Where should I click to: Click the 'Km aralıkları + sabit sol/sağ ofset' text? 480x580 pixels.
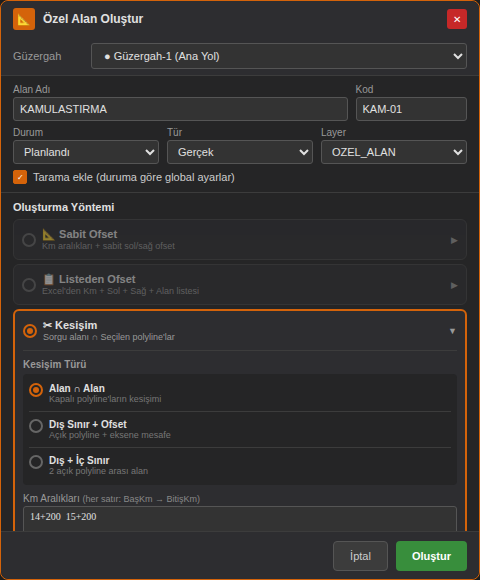pos(108,246)
